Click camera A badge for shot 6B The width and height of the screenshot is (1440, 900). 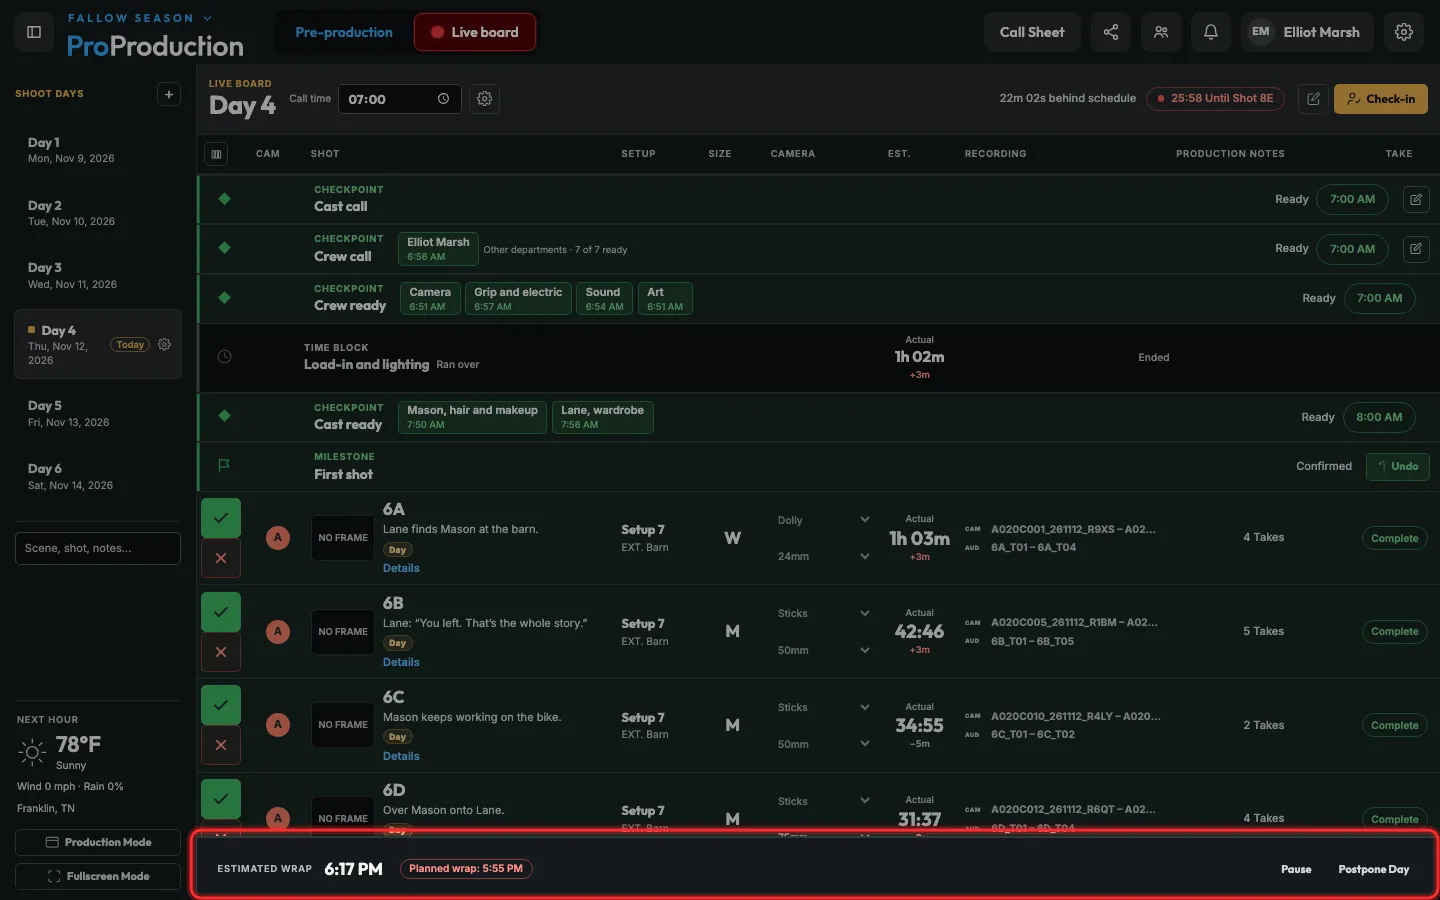click(278, 632)
